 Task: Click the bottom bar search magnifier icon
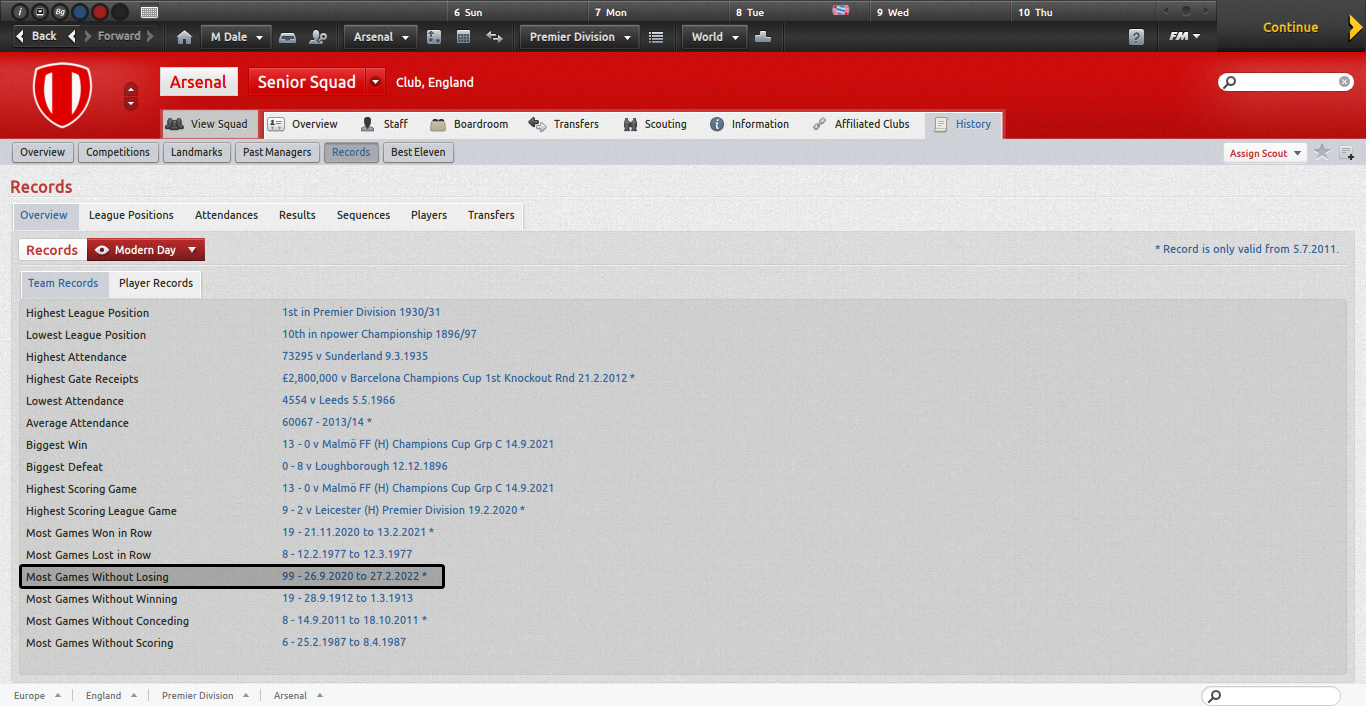[x=1213, y=696]
